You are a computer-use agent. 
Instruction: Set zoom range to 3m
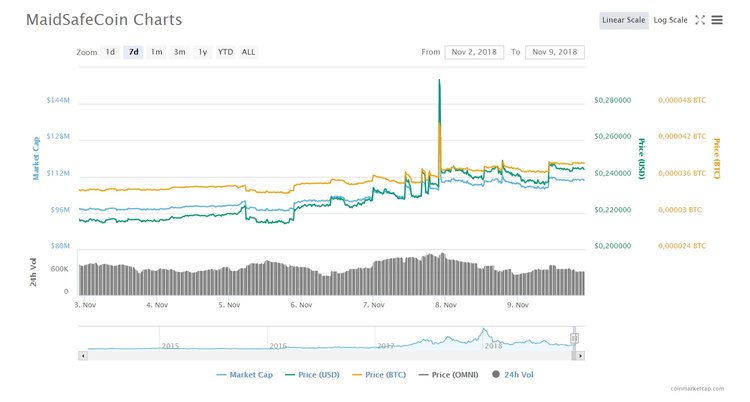click(179, 52)
